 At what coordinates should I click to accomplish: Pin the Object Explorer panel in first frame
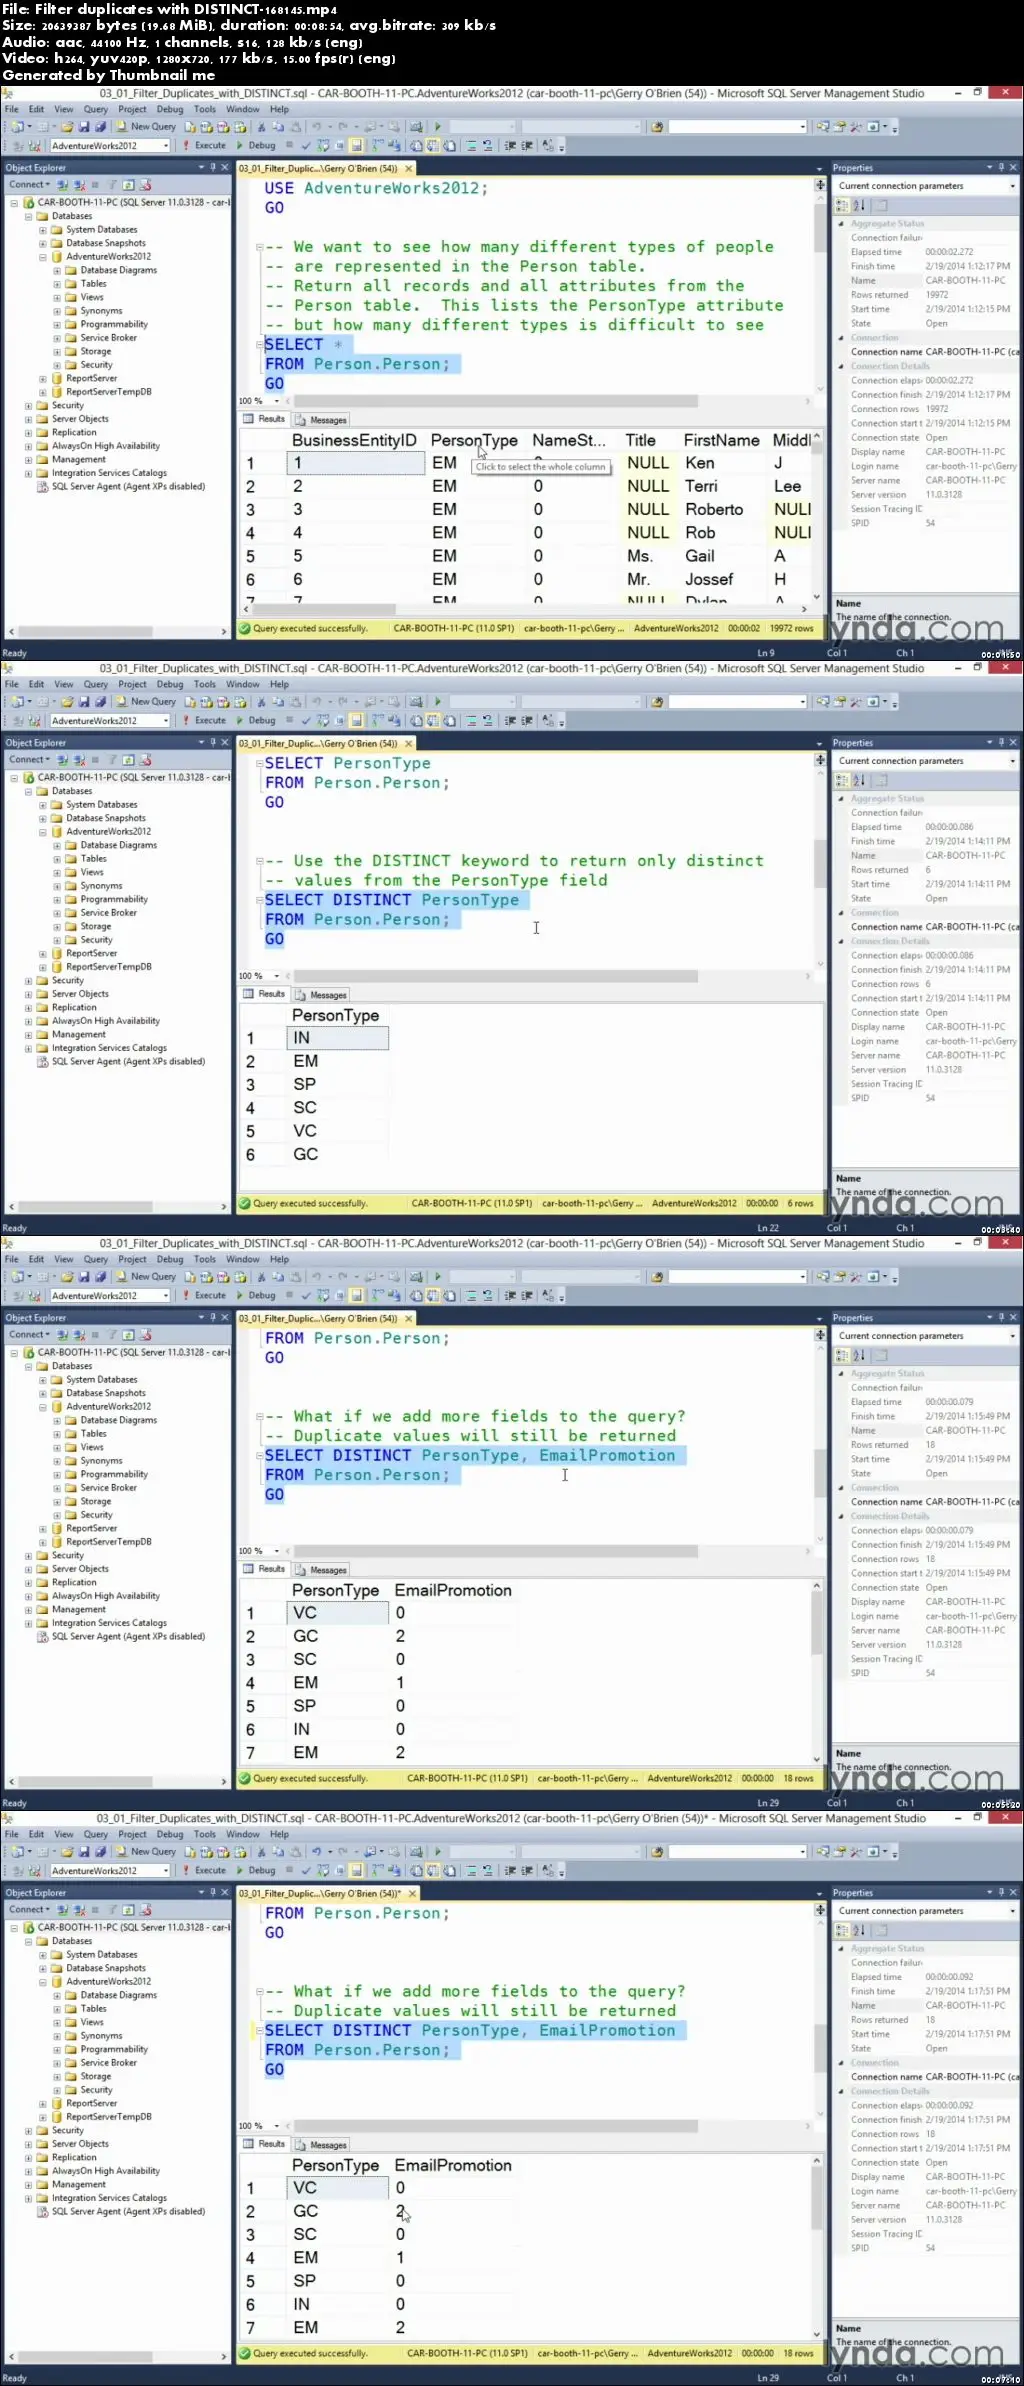point(213,168)
